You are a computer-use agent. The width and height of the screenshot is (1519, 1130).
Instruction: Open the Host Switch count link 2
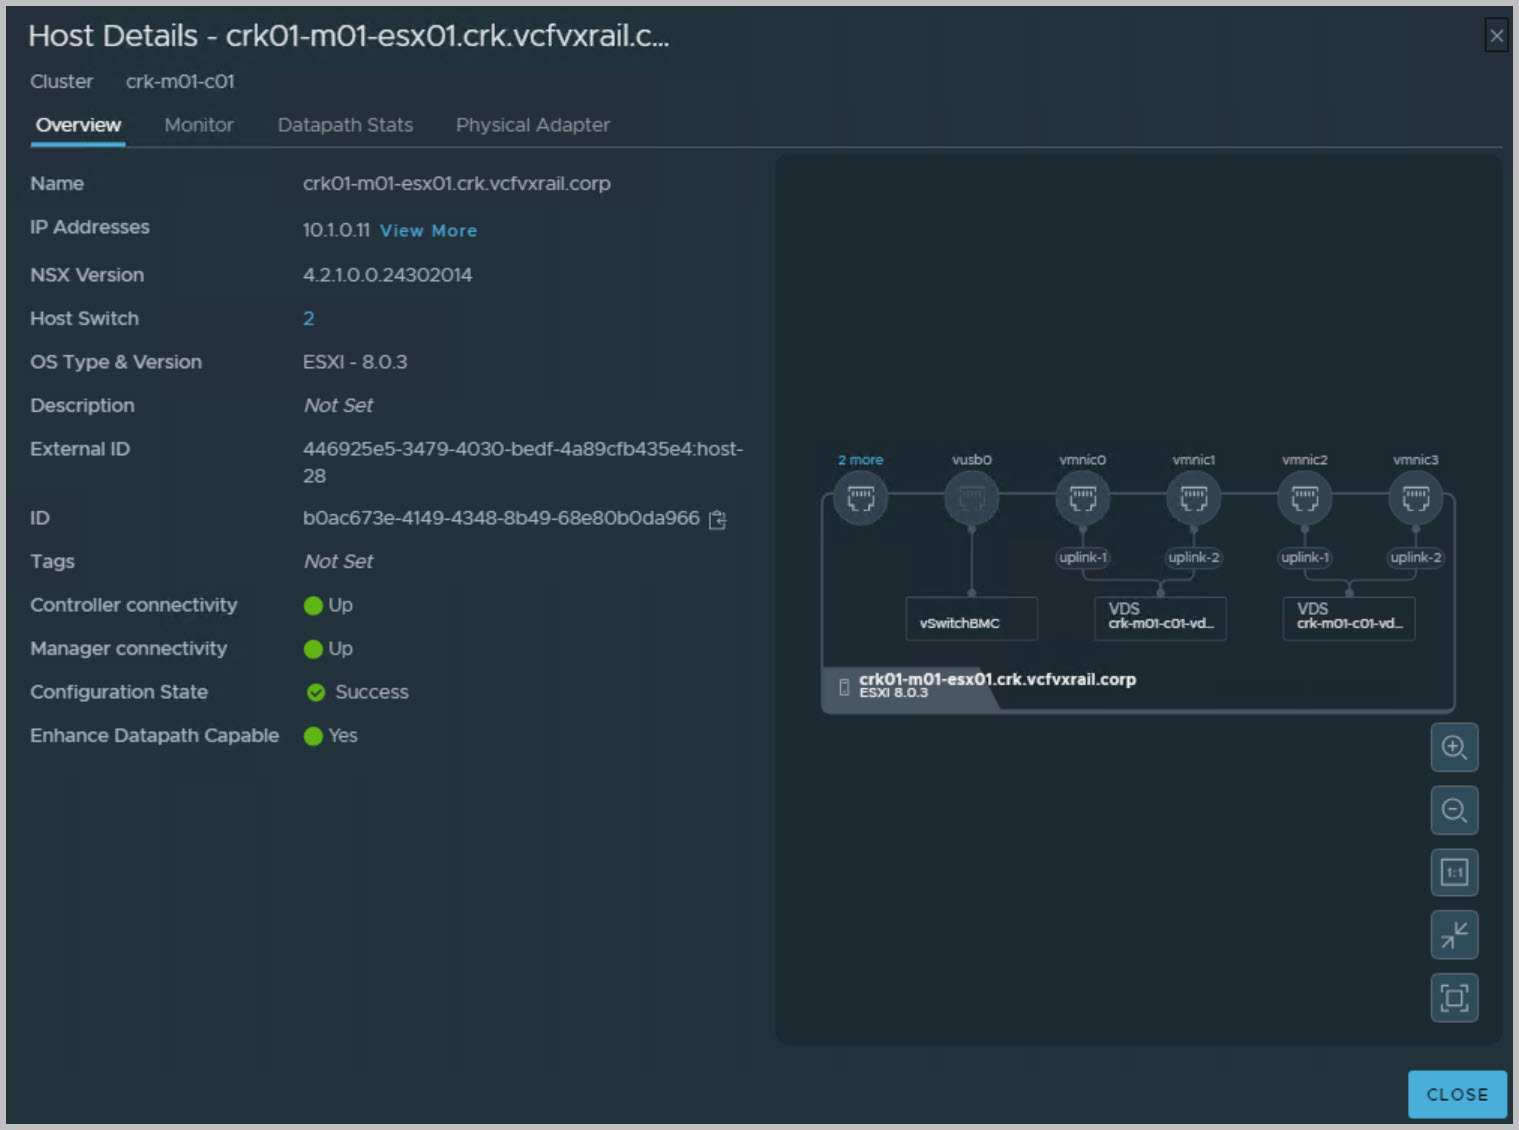point(308,318)
